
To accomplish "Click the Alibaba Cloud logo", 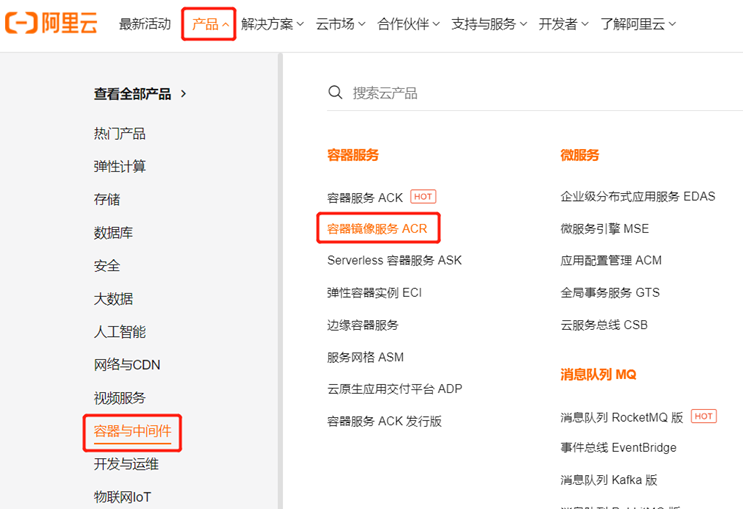I will [51, 23].
